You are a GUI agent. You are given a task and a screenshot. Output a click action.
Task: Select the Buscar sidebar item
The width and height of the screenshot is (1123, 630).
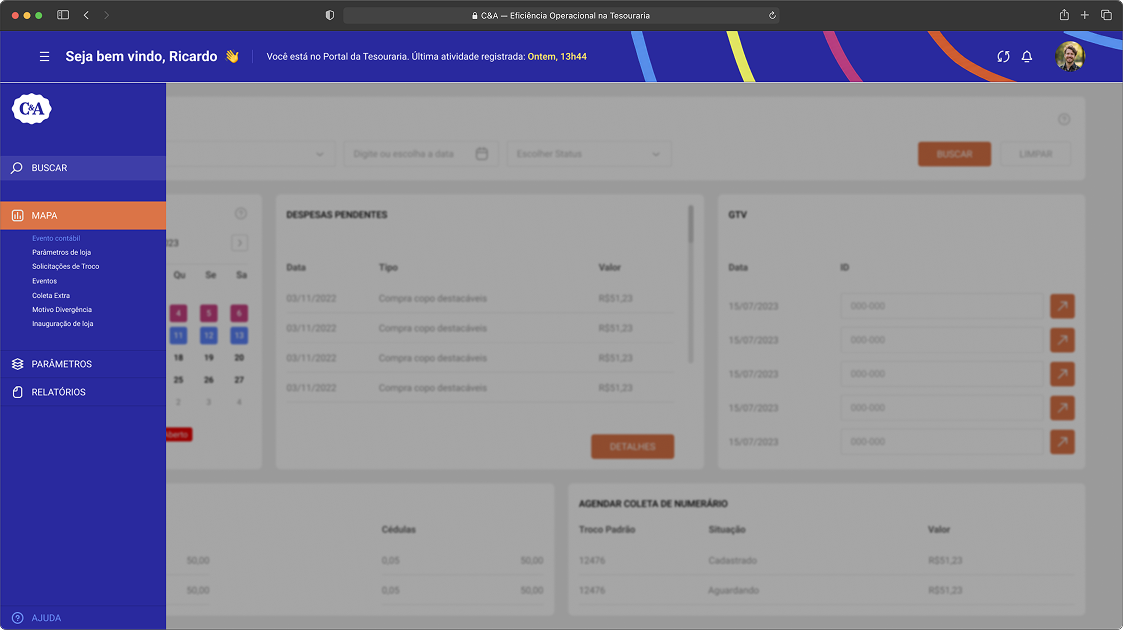tap(83, 168)
